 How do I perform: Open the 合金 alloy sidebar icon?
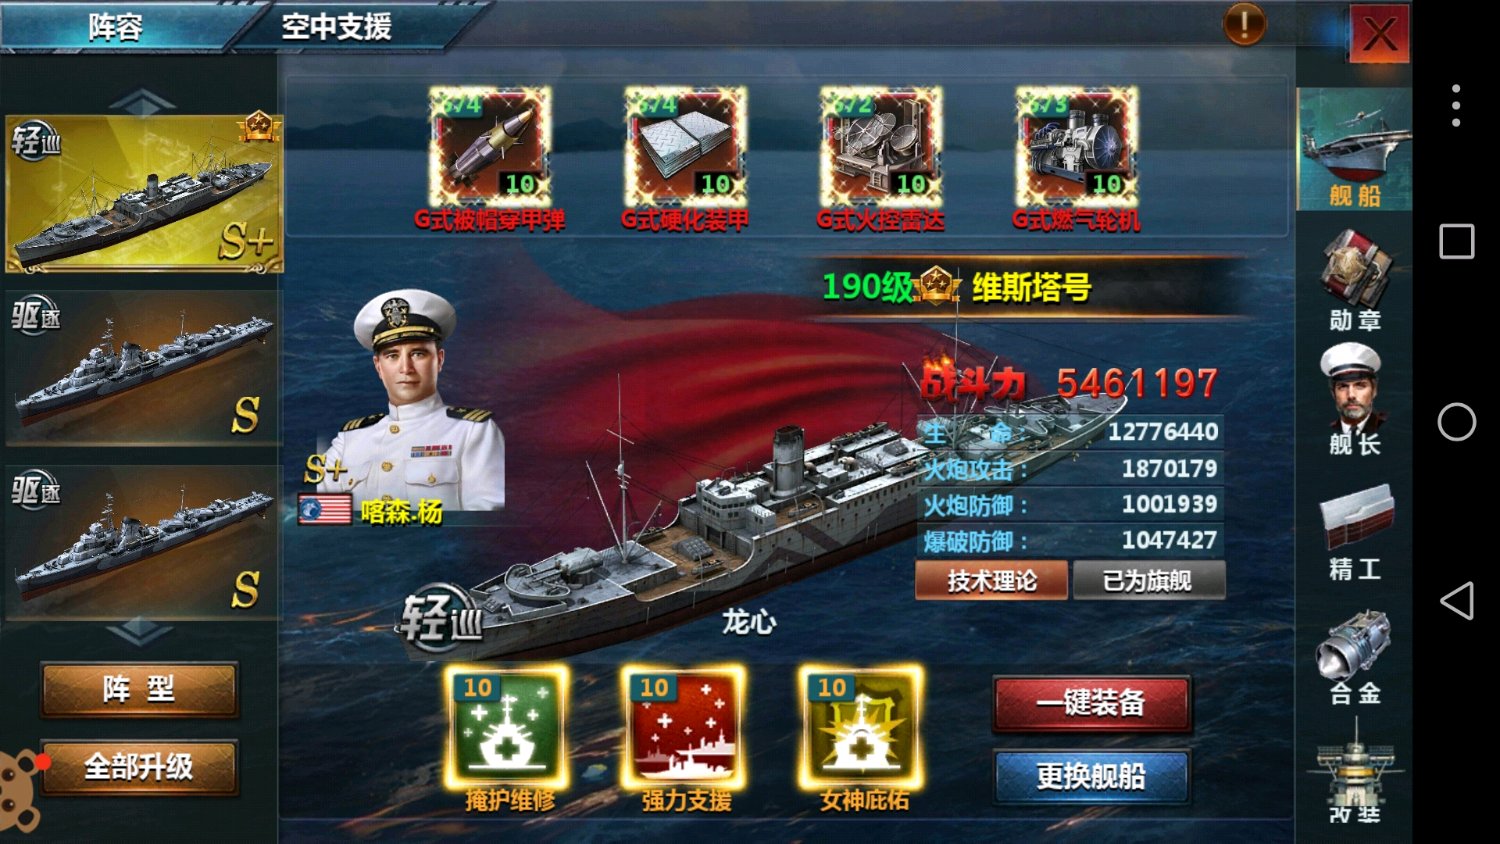(1355, 657)
